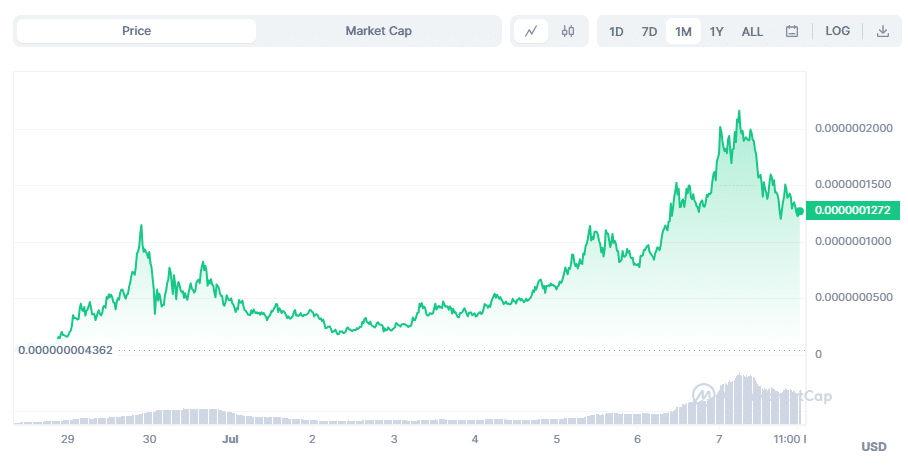Show ALL time price history
Viewport: 908px width, 466px height.
pos(752,31)
